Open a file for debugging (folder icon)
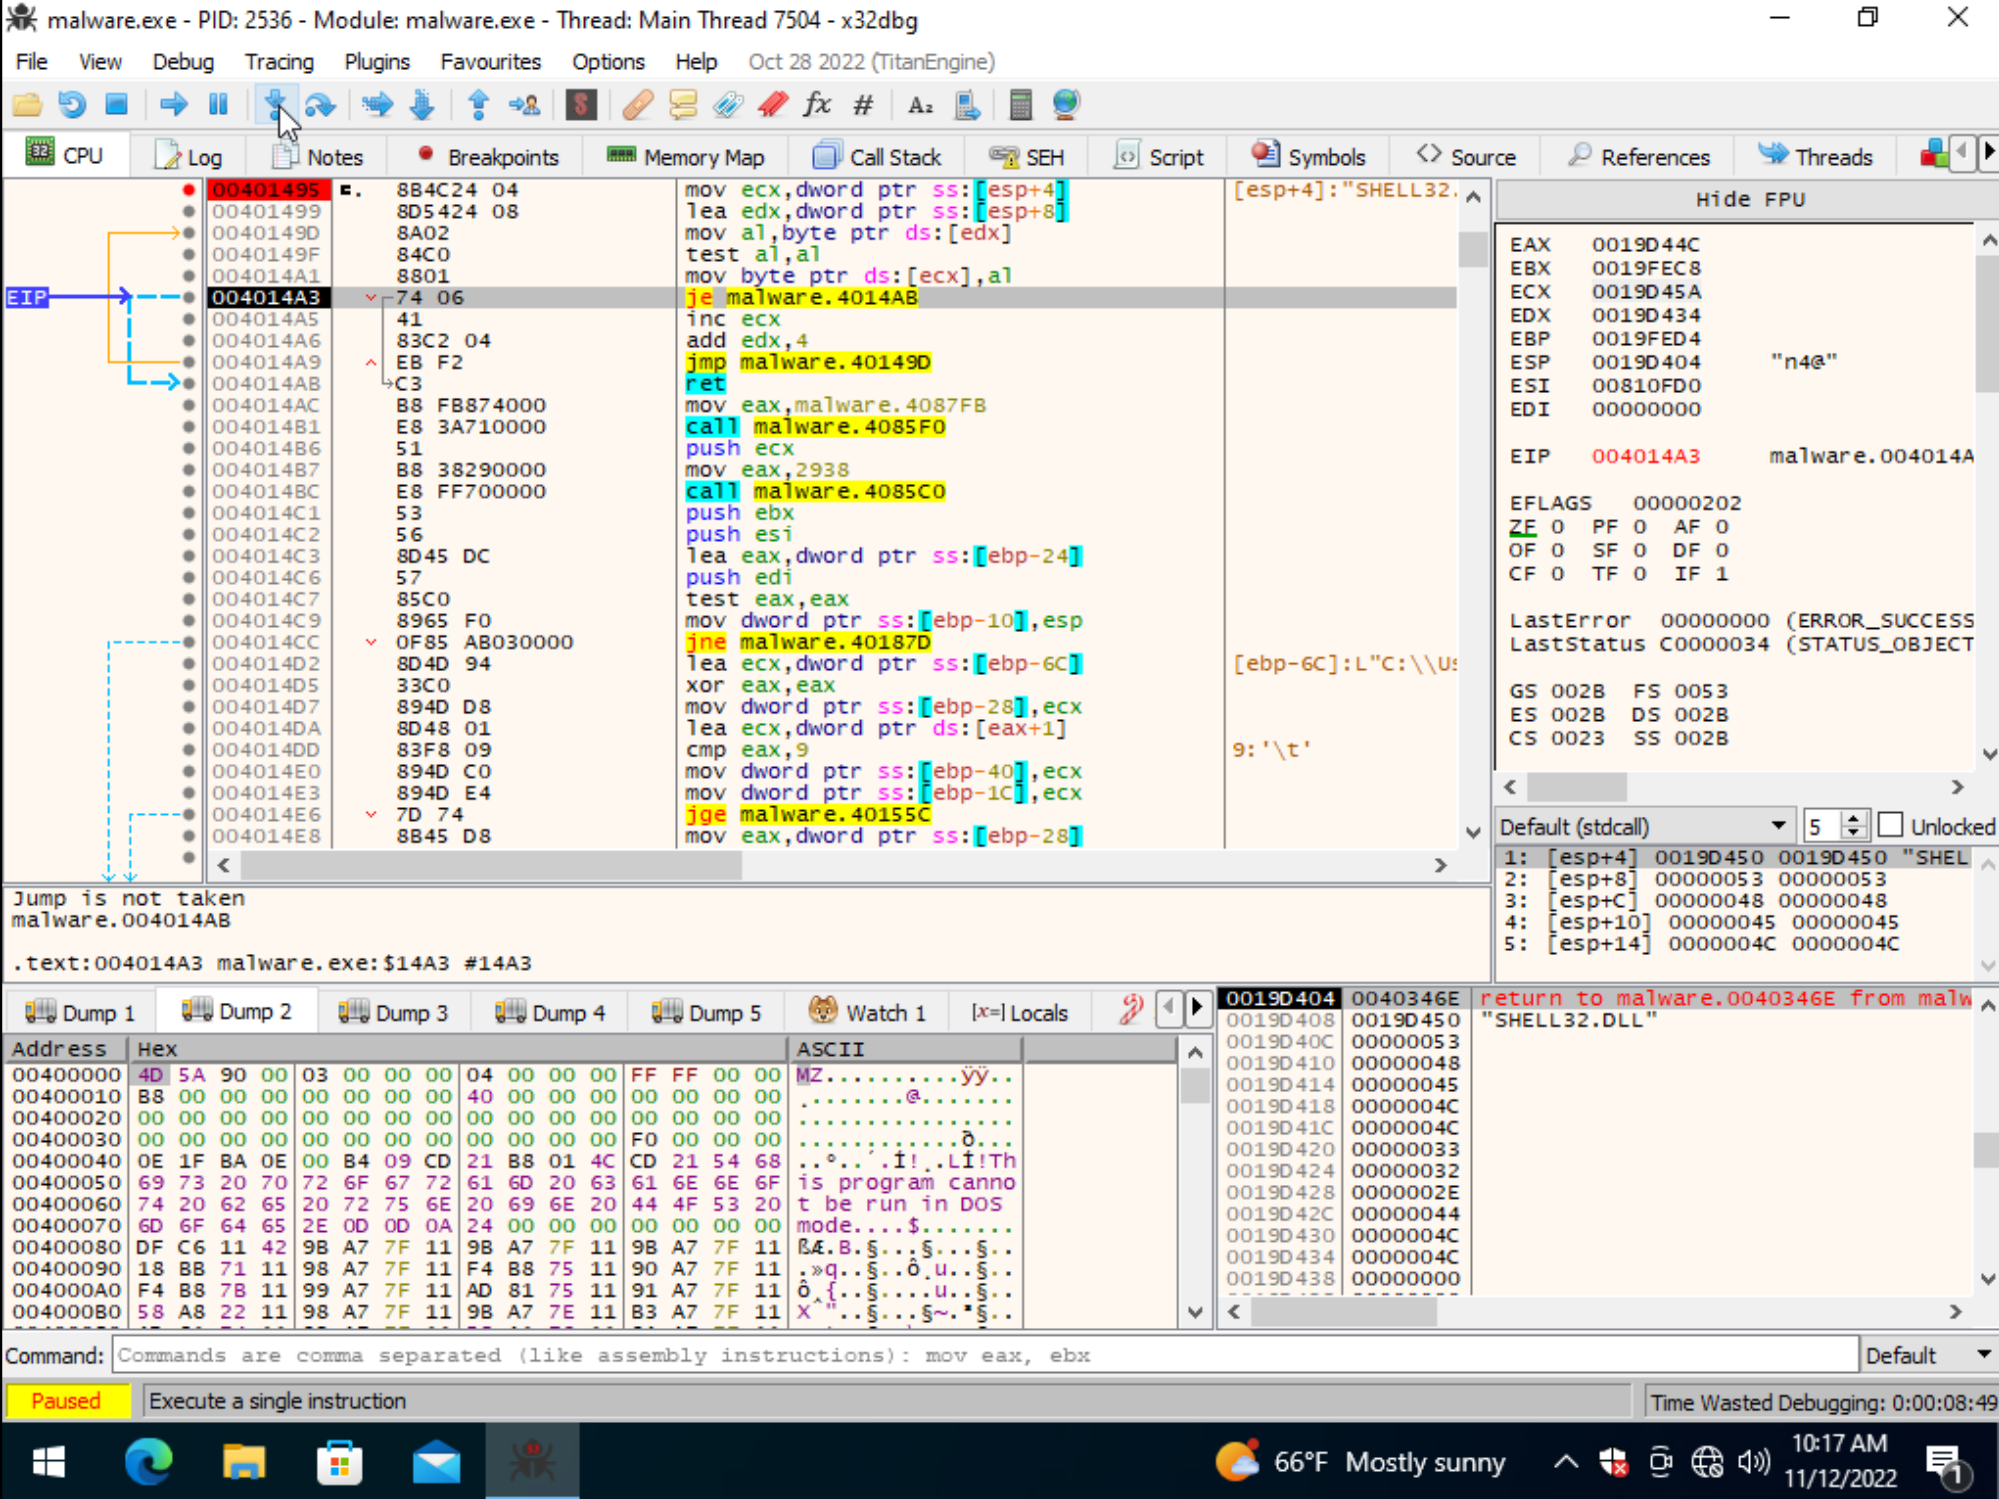 click(x=27, y=104)
